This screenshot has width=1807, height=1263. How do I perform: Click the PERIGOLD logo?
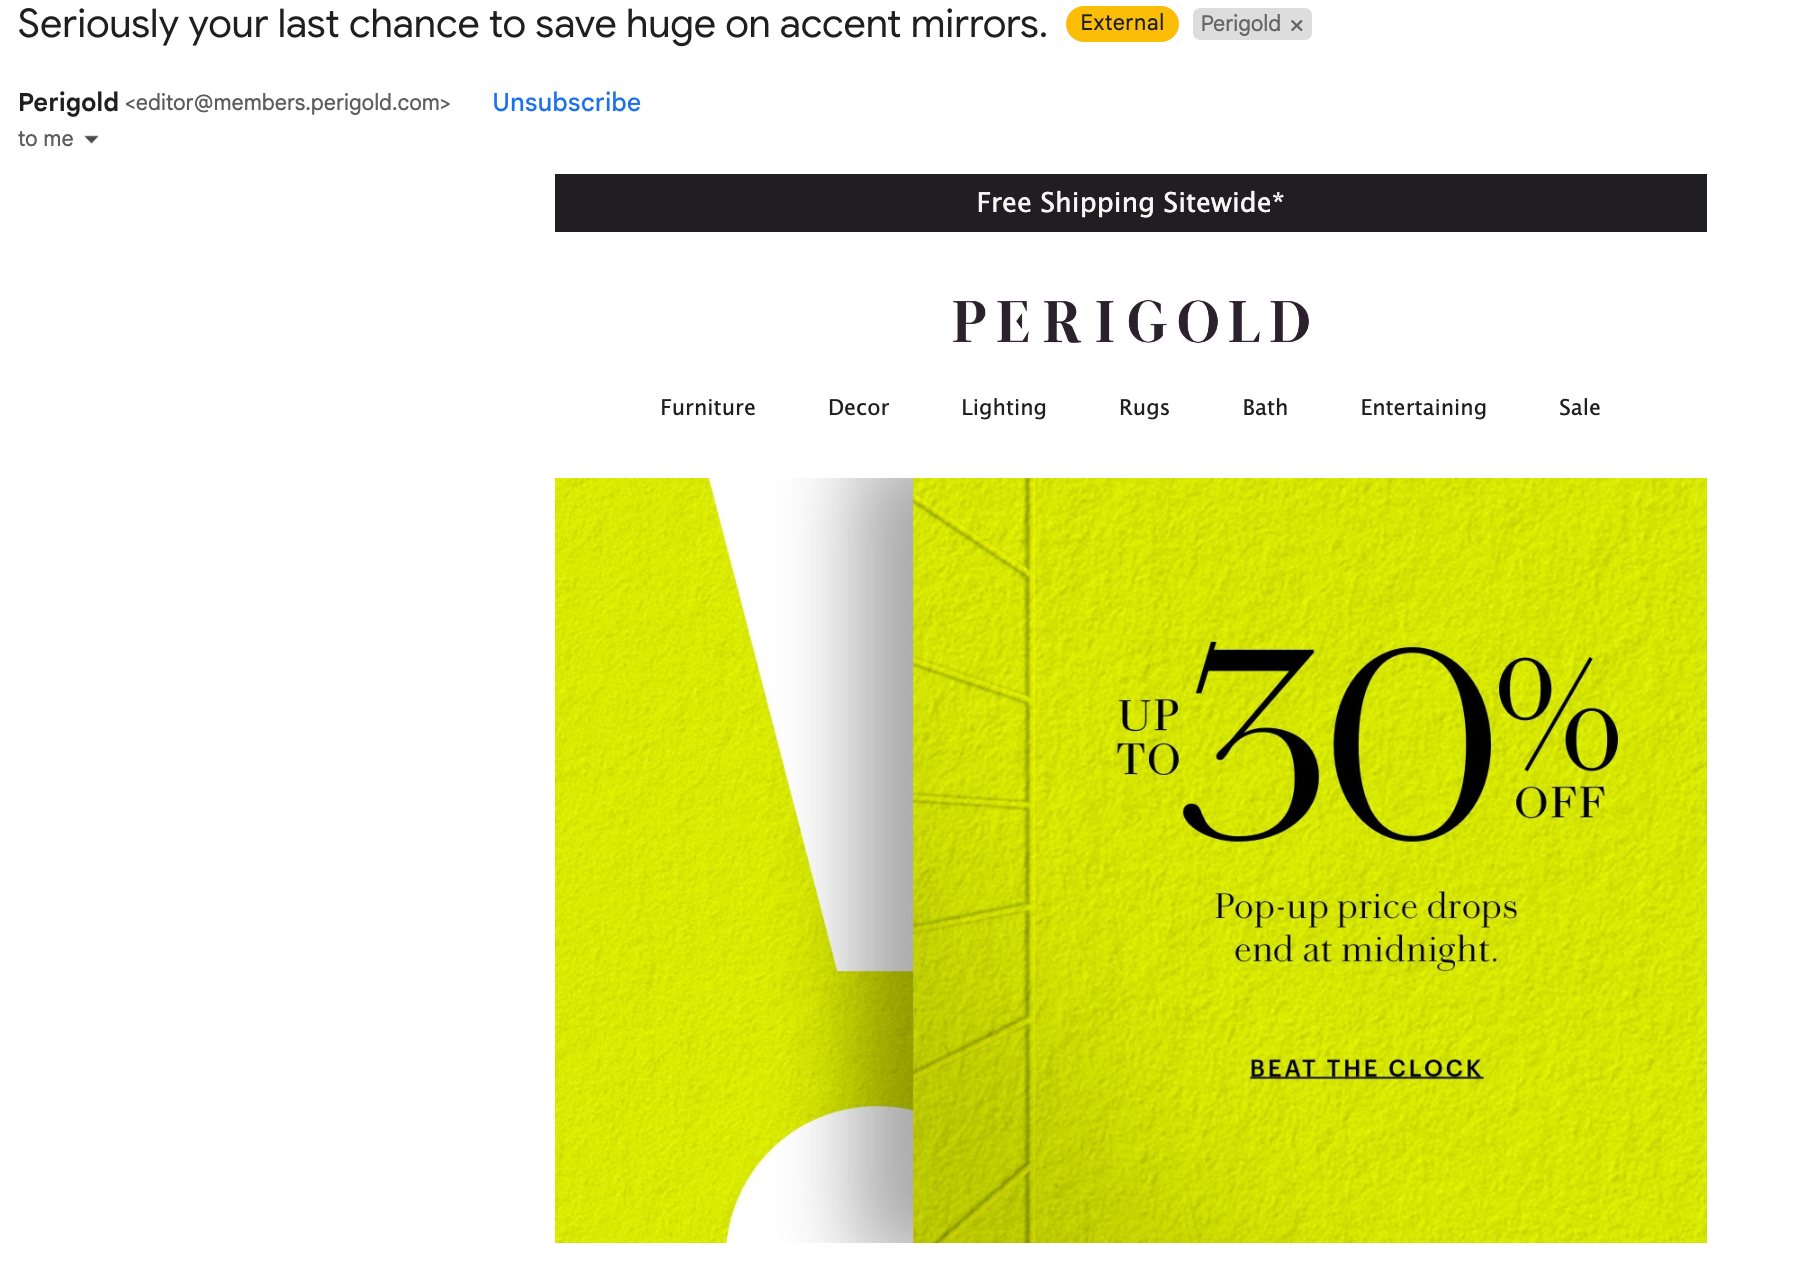(1131, 322)
